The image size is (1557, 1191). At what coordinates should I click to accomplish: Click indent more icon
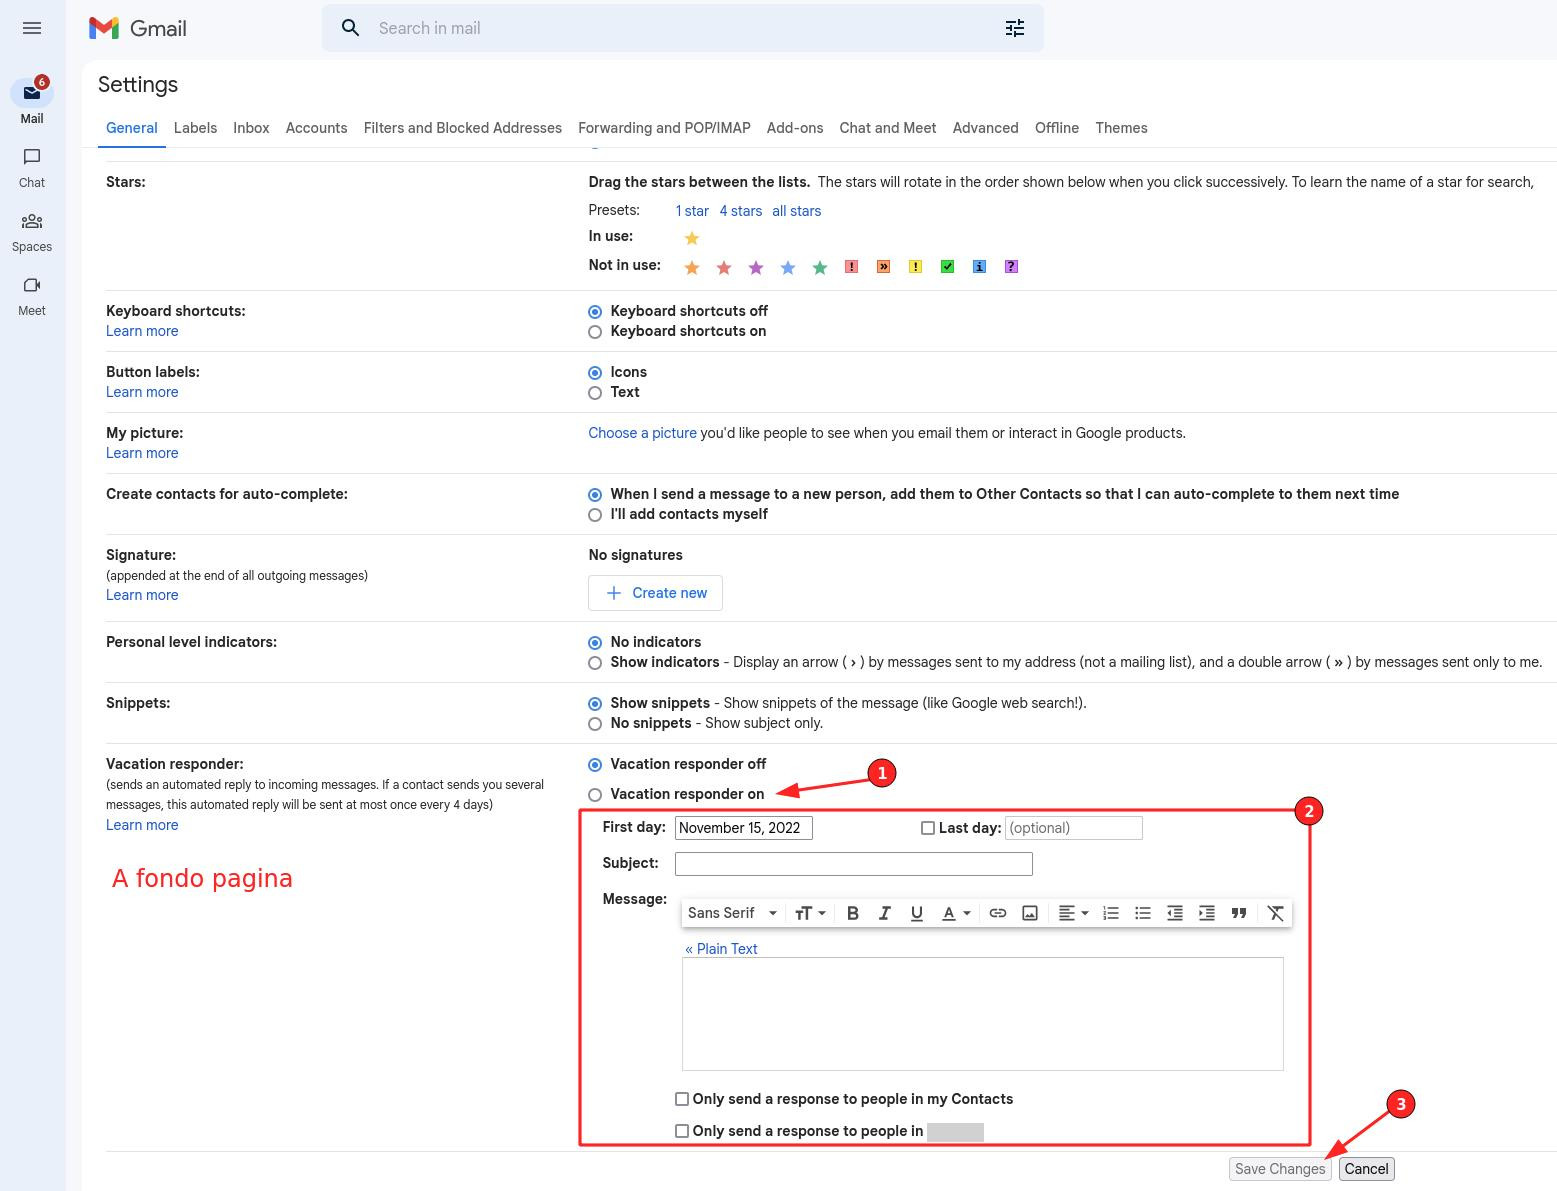tap(1207, 913)
